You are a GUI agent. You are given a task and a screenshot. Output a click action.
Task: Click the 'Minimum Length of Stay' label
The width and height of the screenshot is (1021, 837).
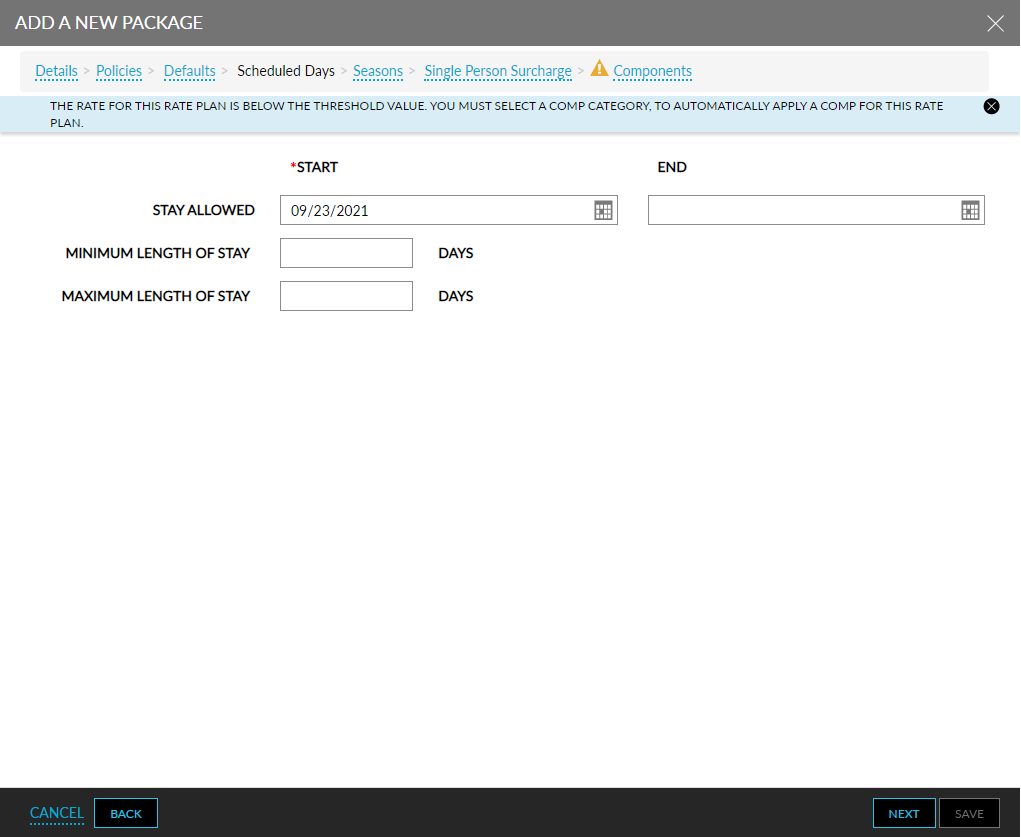point(158,253)
